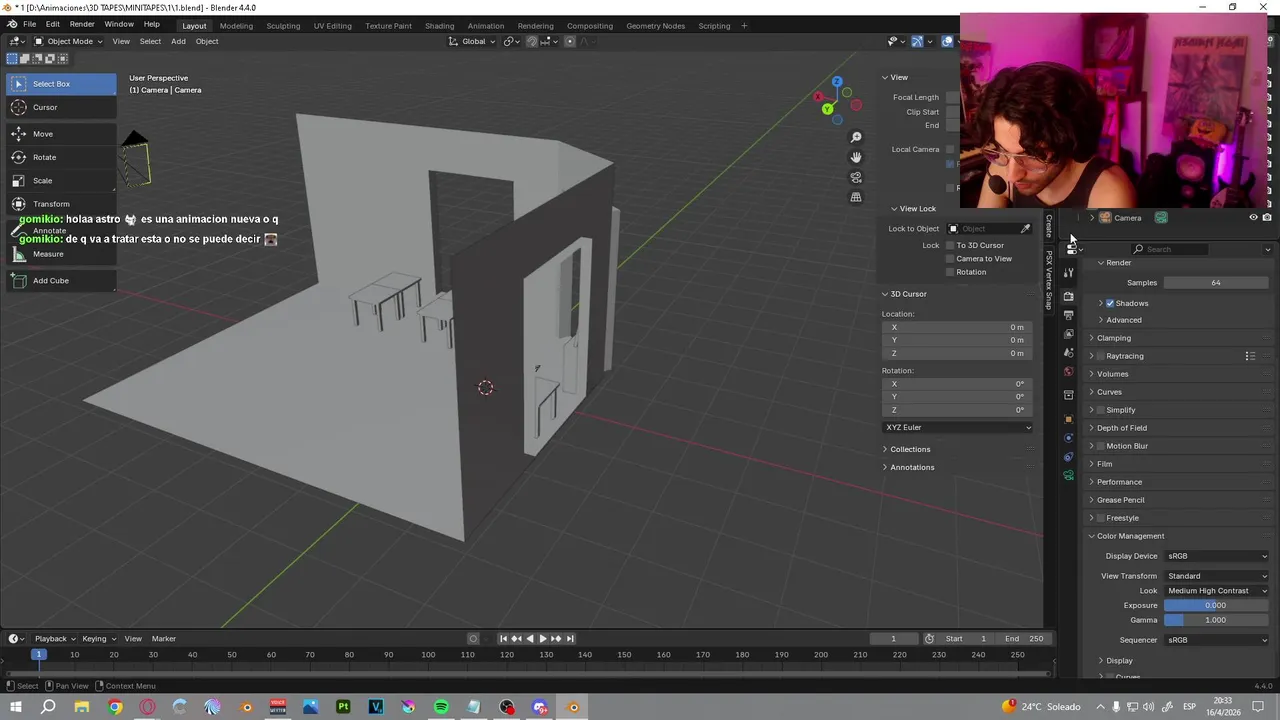Play the animation forward
The height and width of the screenshot is (720, 1280).
pyautogui.click(x=543, y=639)
